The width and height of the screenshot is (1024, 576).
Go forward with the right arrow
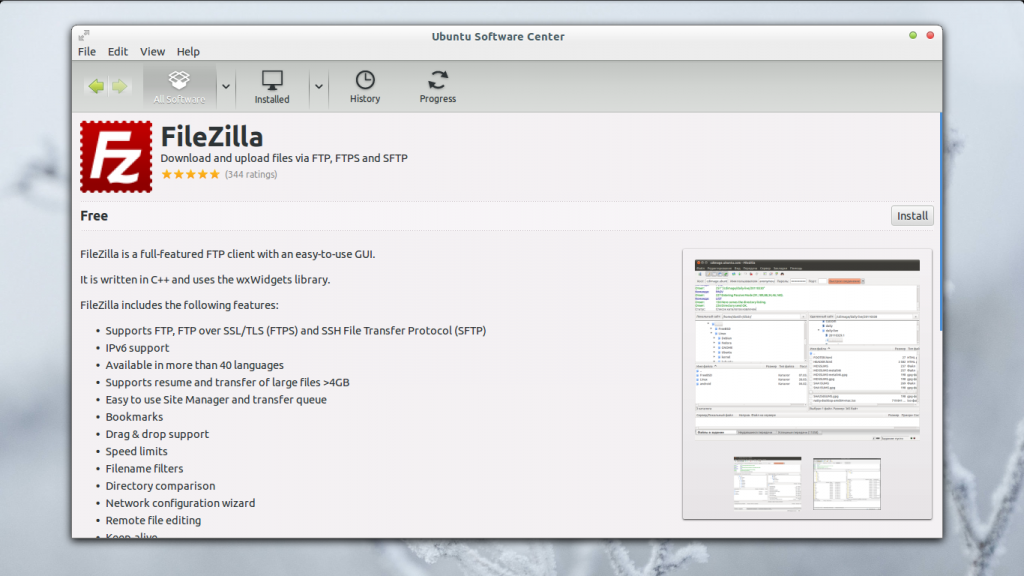click(120, 87)
